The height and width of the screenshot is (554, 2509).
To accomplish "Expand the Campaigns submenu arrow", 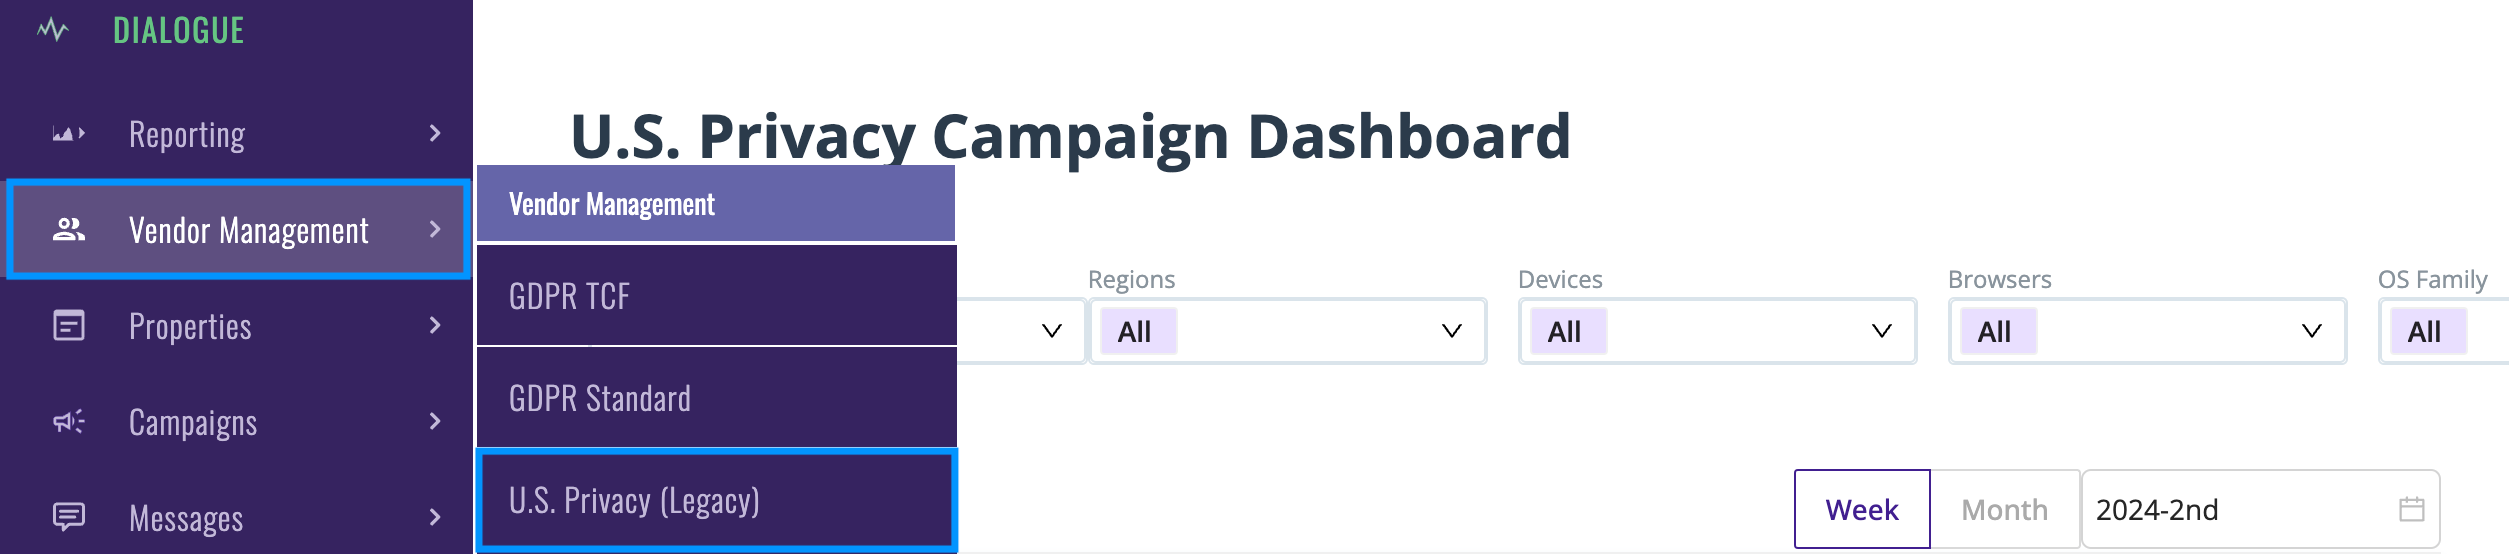I will [x=434, y=421].
